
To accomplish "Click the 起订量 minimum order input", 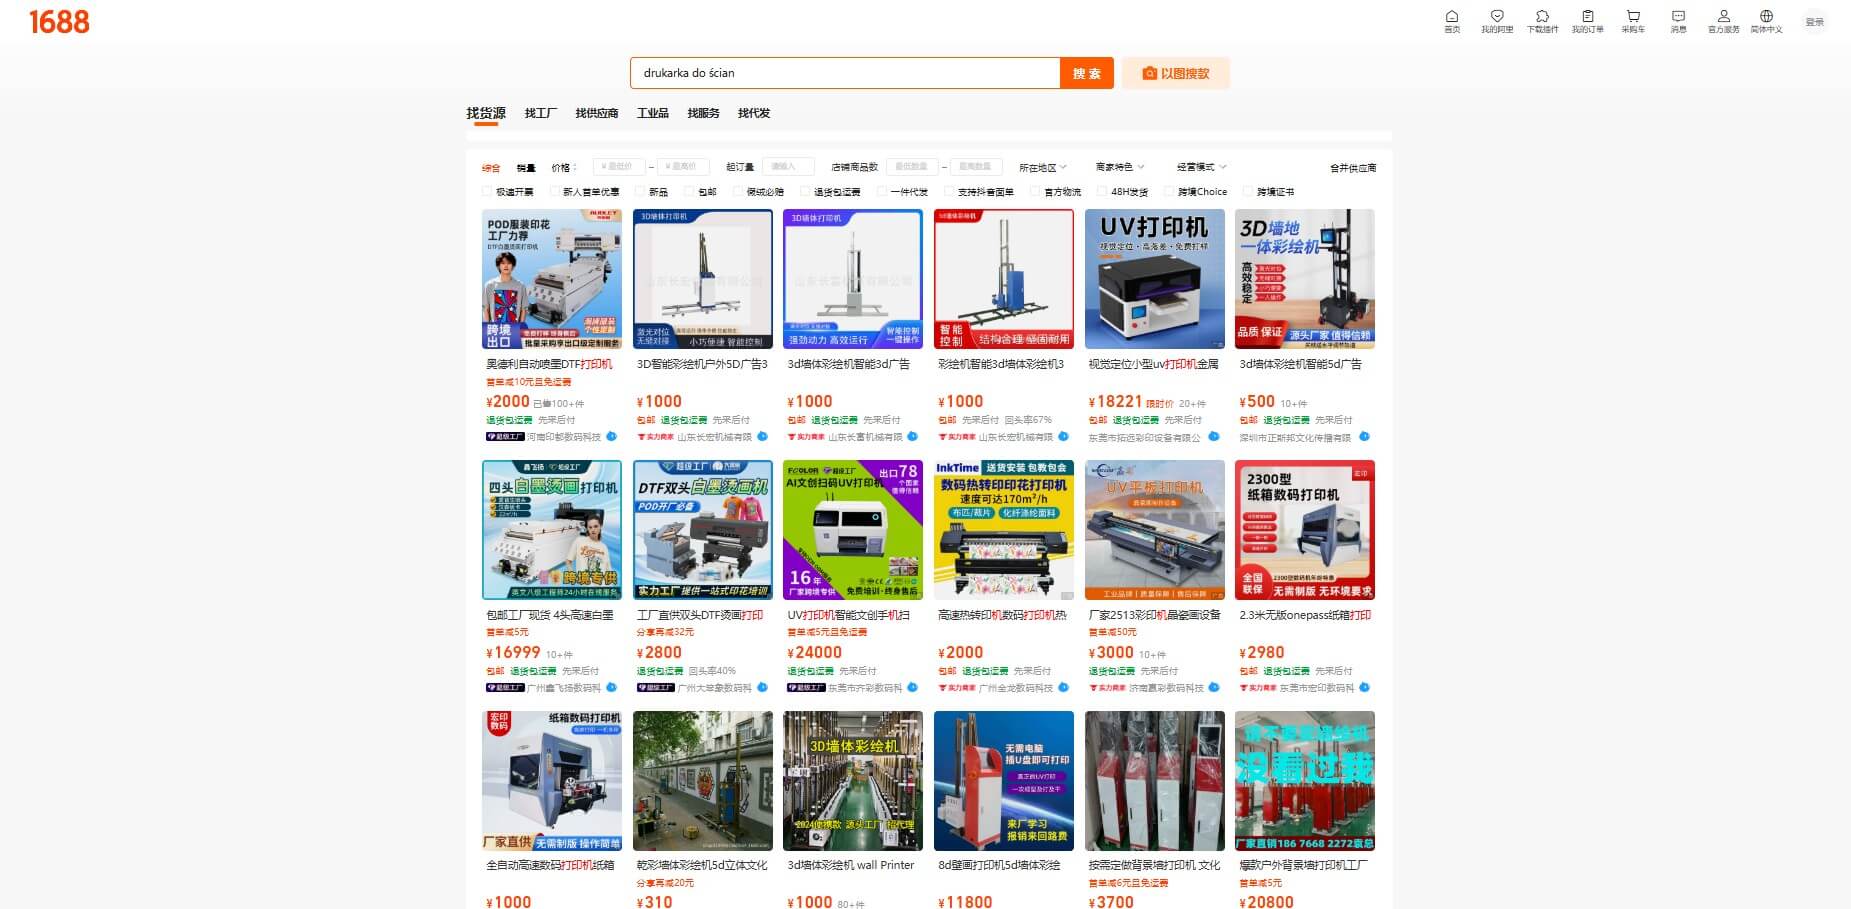I will [788, 167].
